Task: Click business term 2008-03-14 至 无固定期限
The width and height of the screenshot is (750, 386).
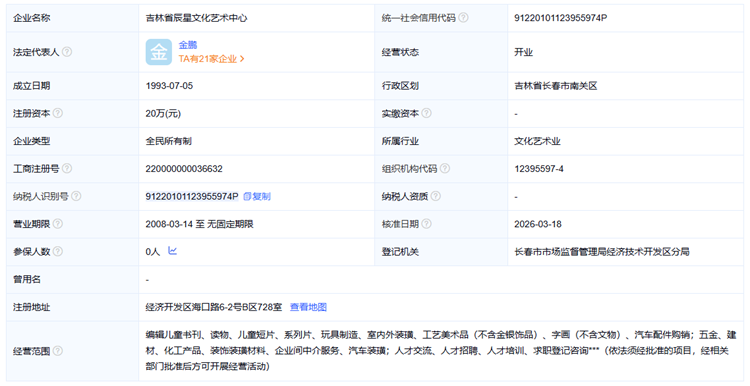Action: [199, 224]
